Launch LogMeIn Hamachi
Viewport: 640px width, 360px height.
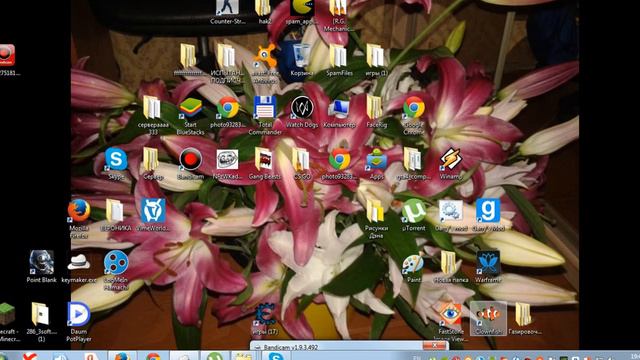[x=116, y=270]
